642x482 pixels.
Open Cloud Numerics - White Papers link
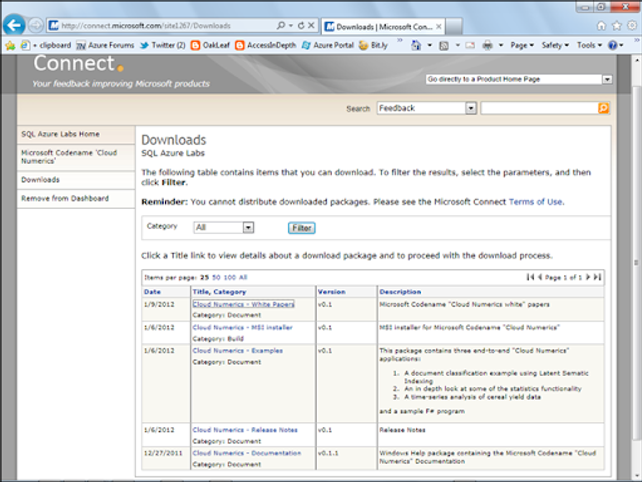243,304
